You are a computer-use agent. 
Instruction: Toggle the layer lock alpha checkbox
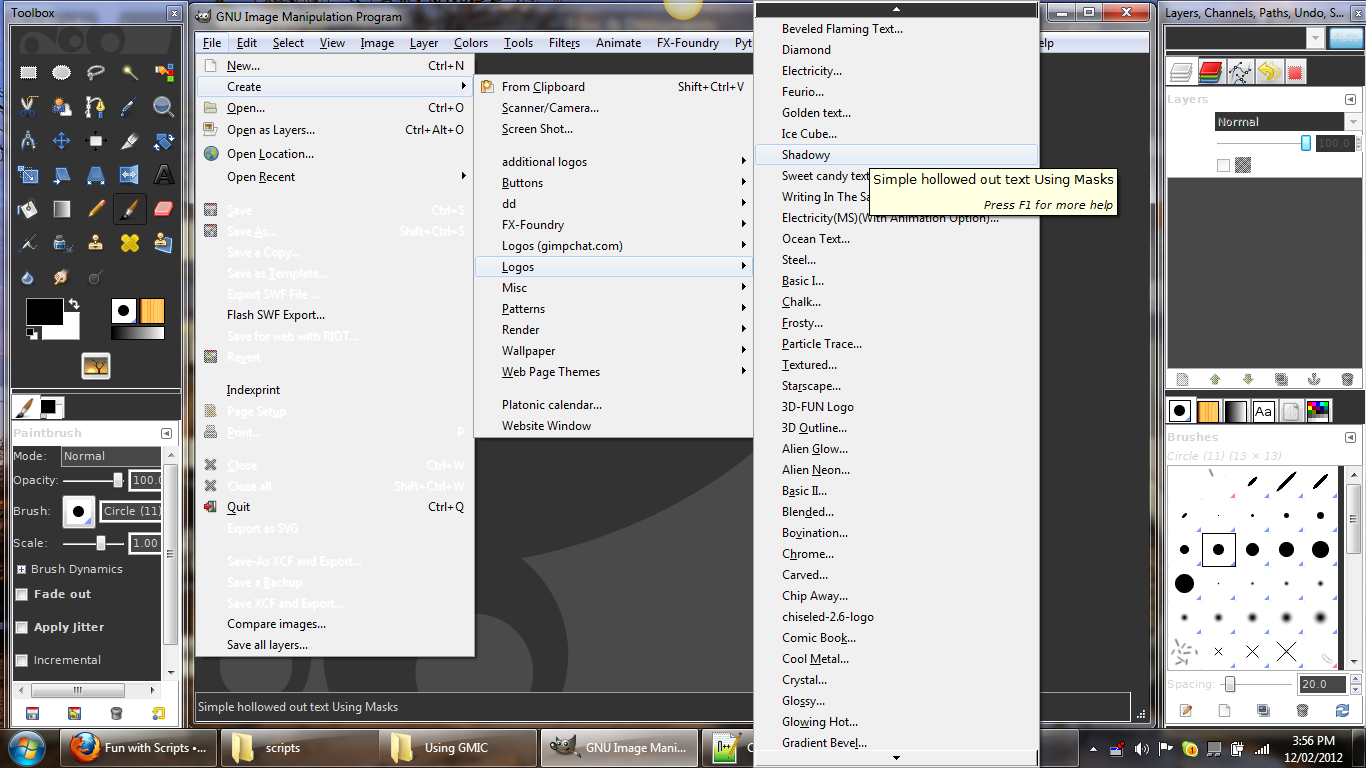[1223, 165]
